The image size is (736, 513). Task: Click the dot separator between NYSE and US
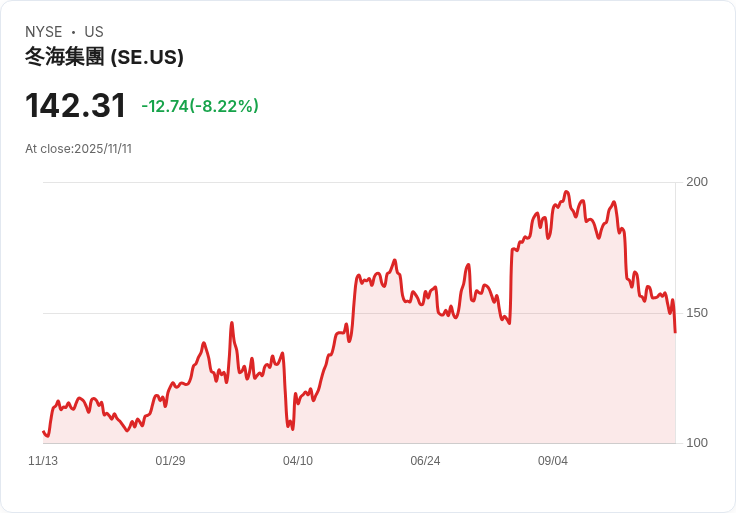(73, 32)
